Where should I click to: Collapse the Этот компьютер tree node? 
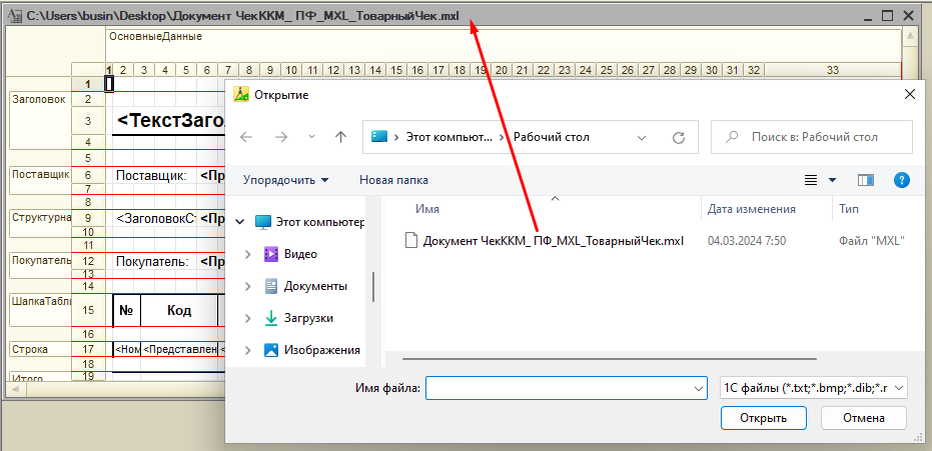(240, 222)
